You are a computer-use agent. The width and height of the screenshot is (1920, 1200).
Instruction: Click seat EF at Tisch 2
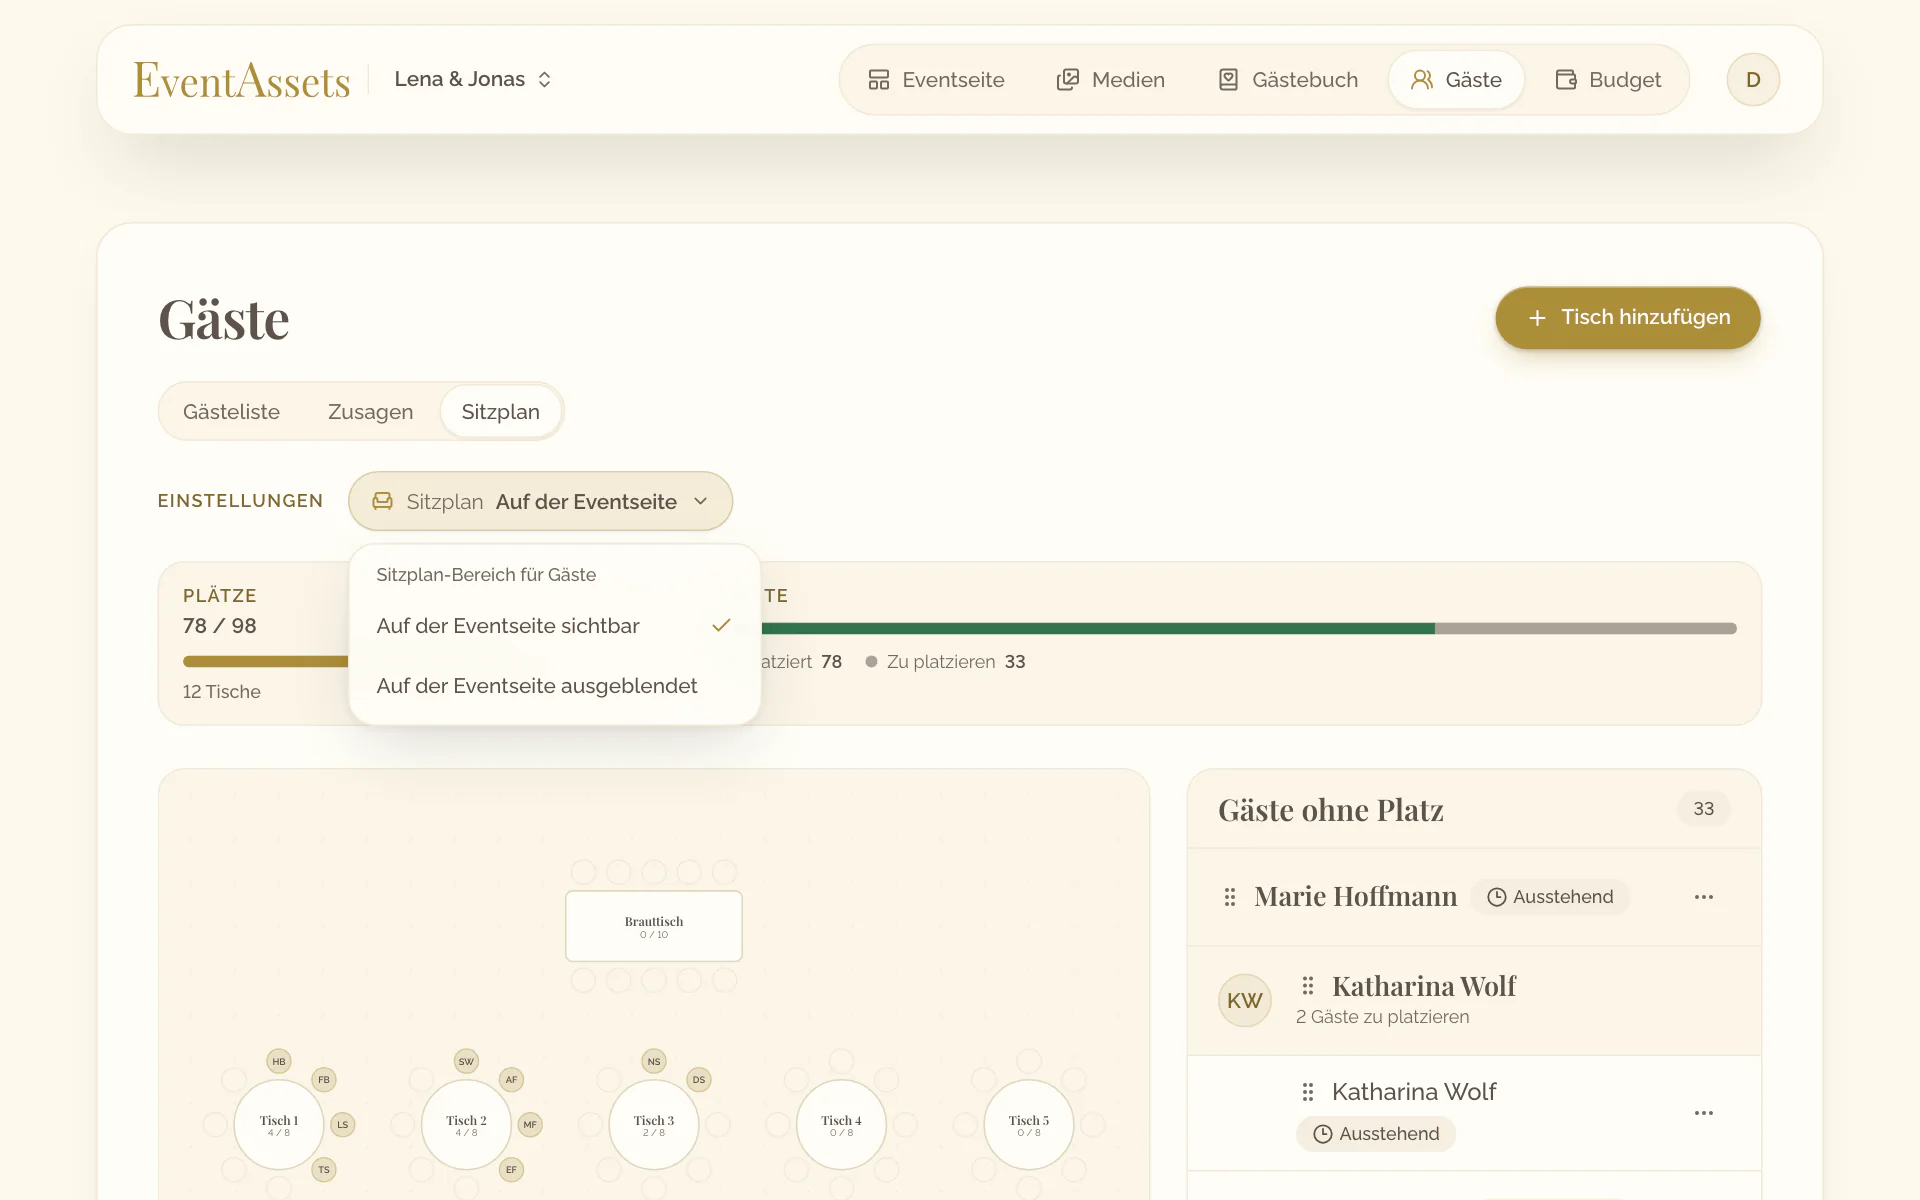click(511, 1170)
